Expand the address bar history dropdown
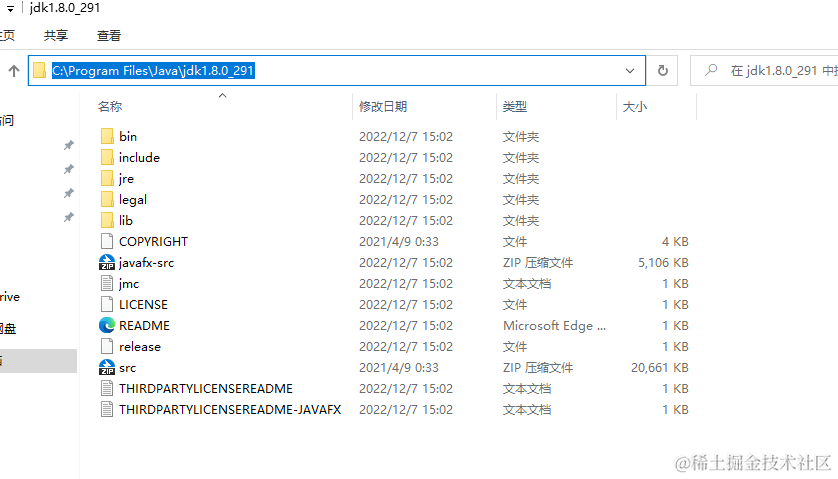The height and width of the screenshot is (479, 838). (x=630, y=71)
